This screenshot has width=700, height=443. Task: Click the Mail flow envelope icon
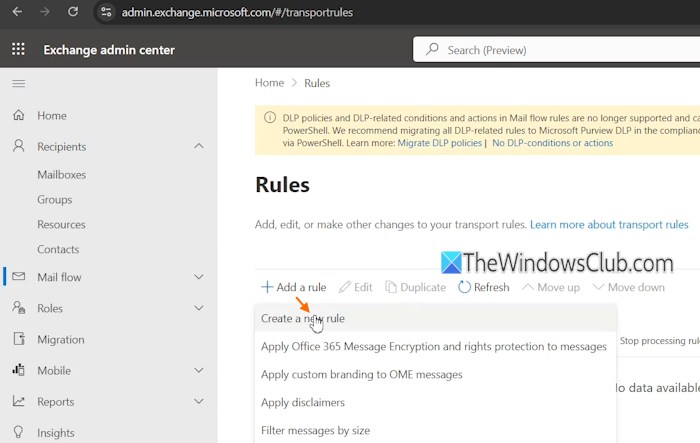(19, 276)
